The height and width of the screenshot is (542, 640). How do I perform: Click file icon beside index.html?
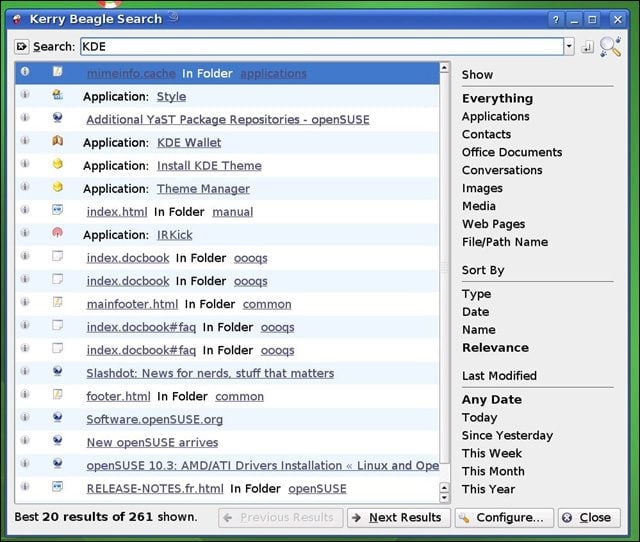[58, 210]
